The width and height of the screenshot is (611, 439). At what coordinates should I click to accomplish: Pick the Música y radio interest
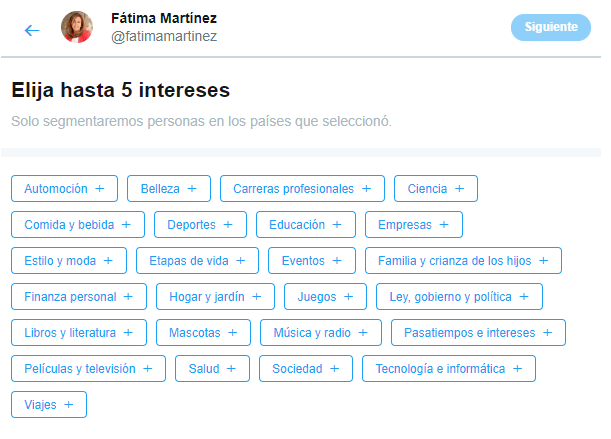[x=320, y=332]
